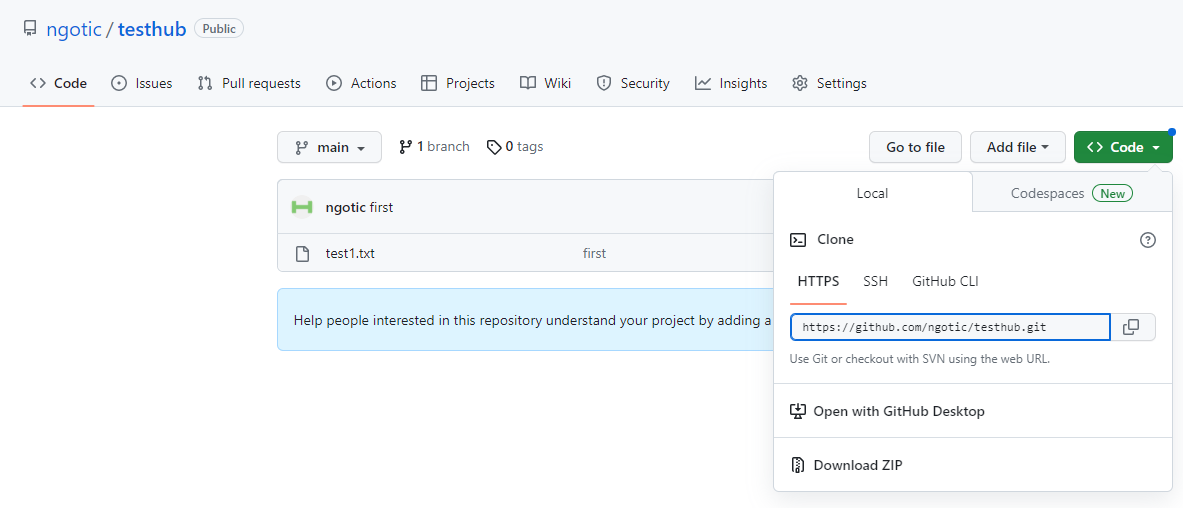The width and height of the screenshot is (1183, 508).
Task: Switch to the Codespaces tab
Action: (1072, 193)
